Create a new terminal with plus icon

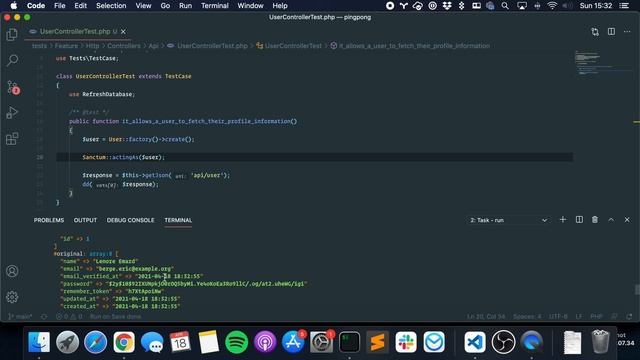(562, 220)
